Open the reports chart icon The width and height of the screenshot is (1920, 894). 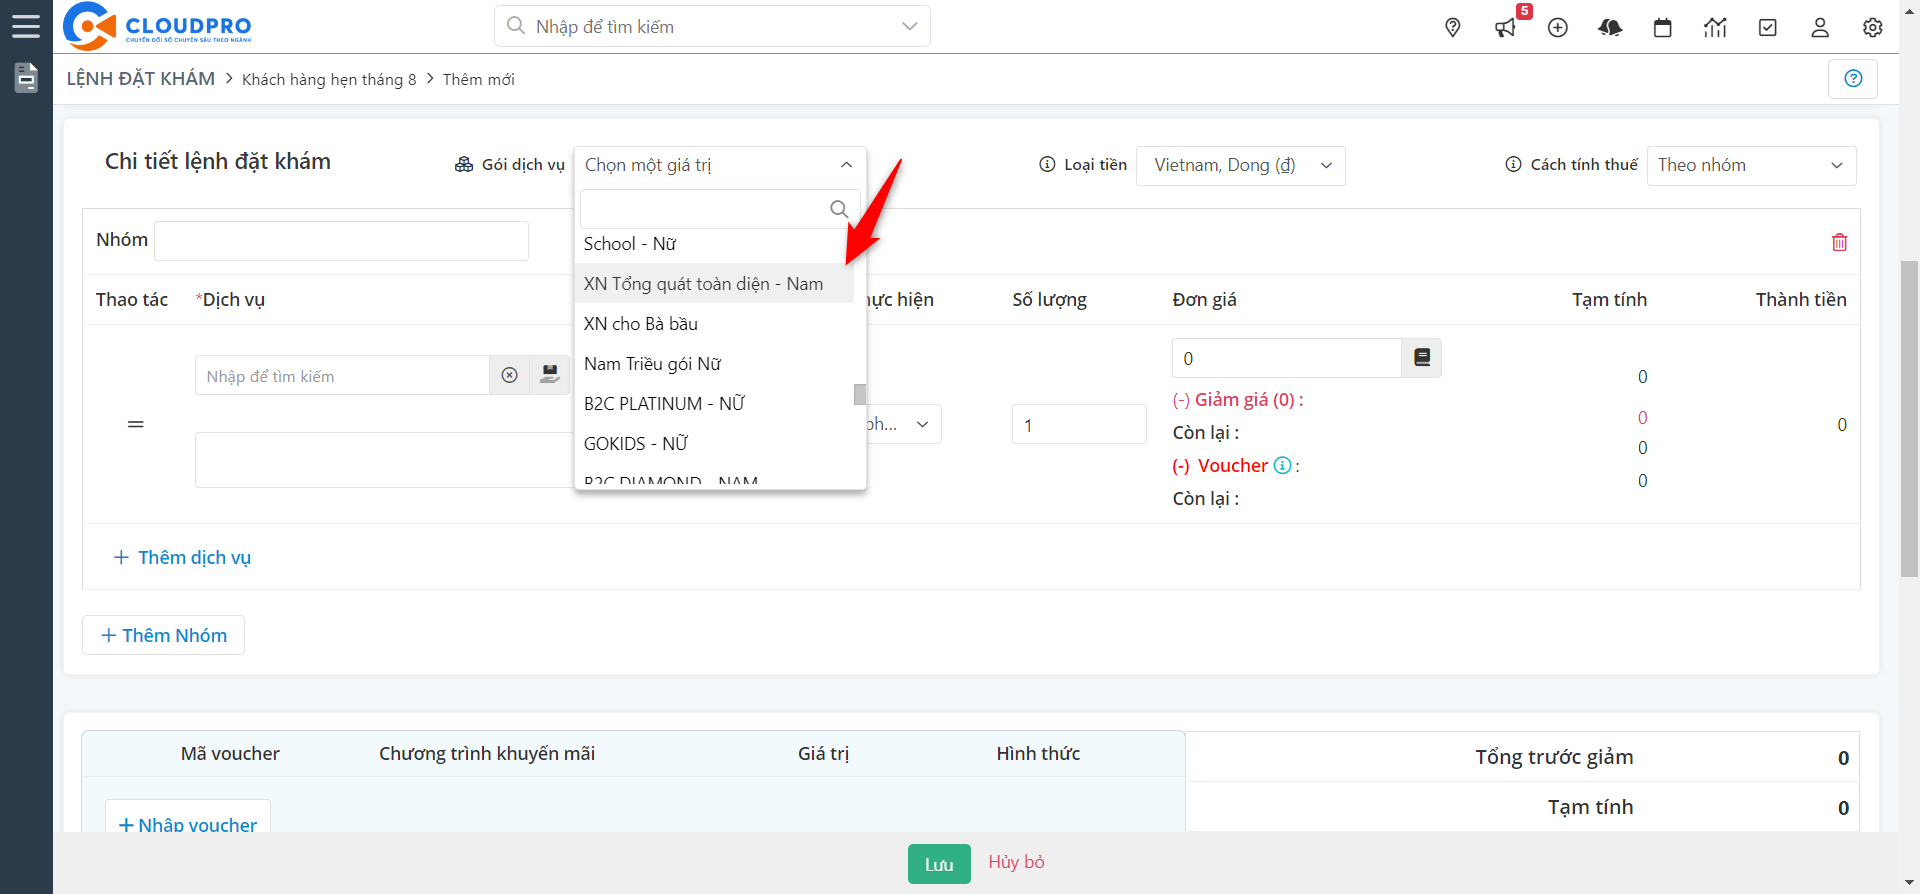coord(1715,28)
